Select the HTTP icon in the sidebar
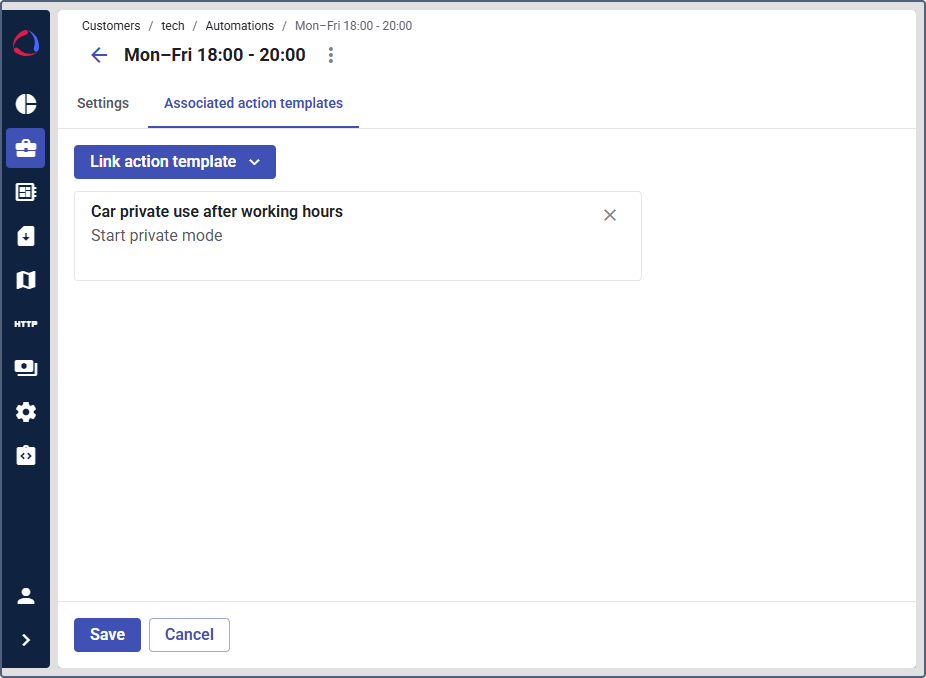 [x=25, y=323]
